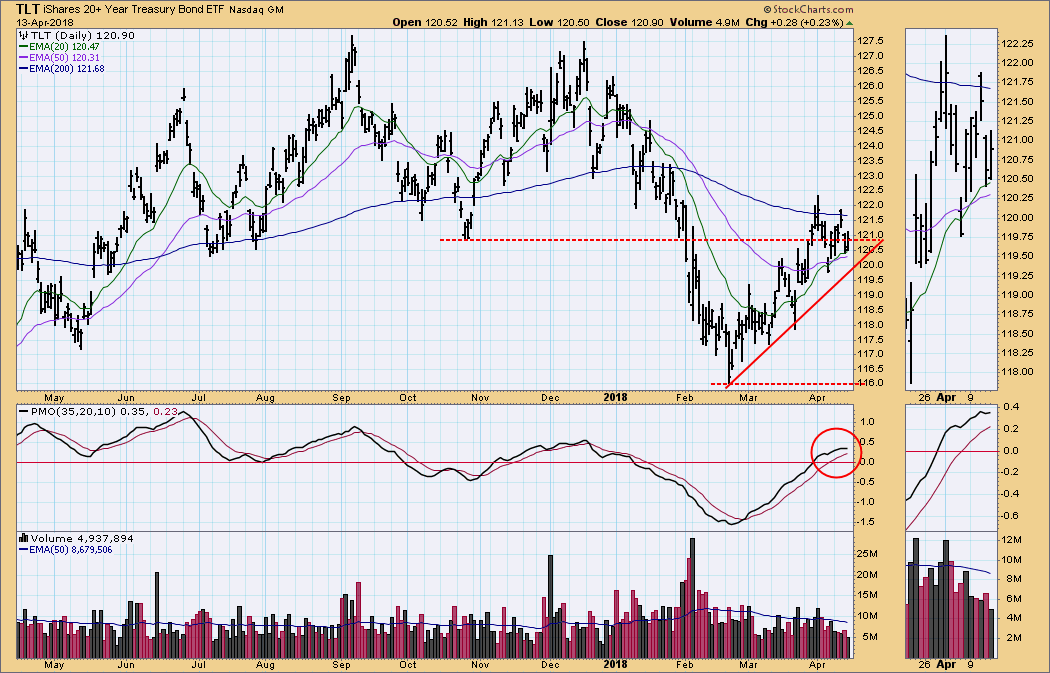Click the 0.4 label on zoomed PMO axis

pyautogui.click(x=1012, y=407)
